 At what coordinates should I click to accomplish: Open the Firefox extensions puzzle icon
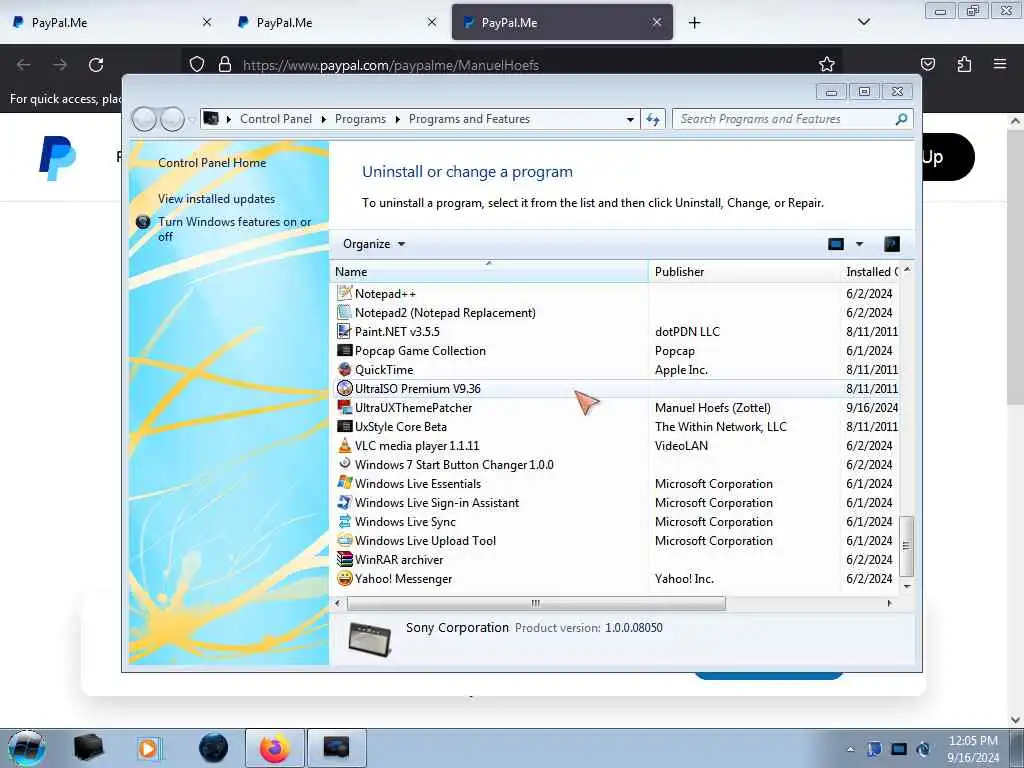point(964,64)
